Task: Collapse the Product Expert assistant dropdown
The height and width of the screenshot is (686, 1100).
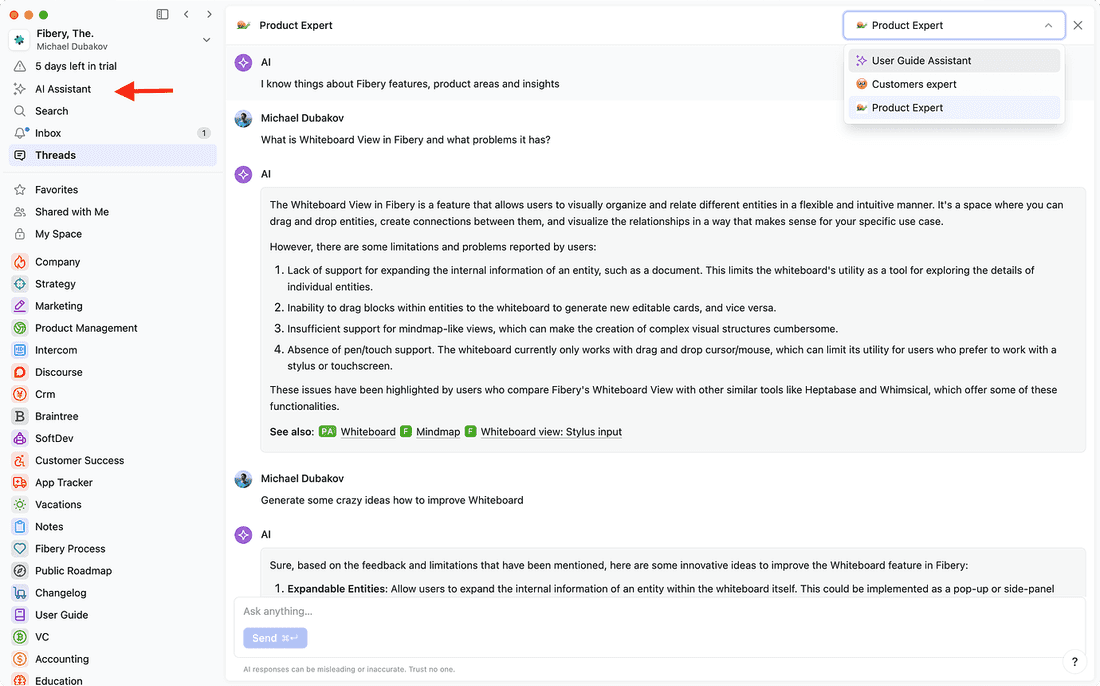Action: (1048, 26)
